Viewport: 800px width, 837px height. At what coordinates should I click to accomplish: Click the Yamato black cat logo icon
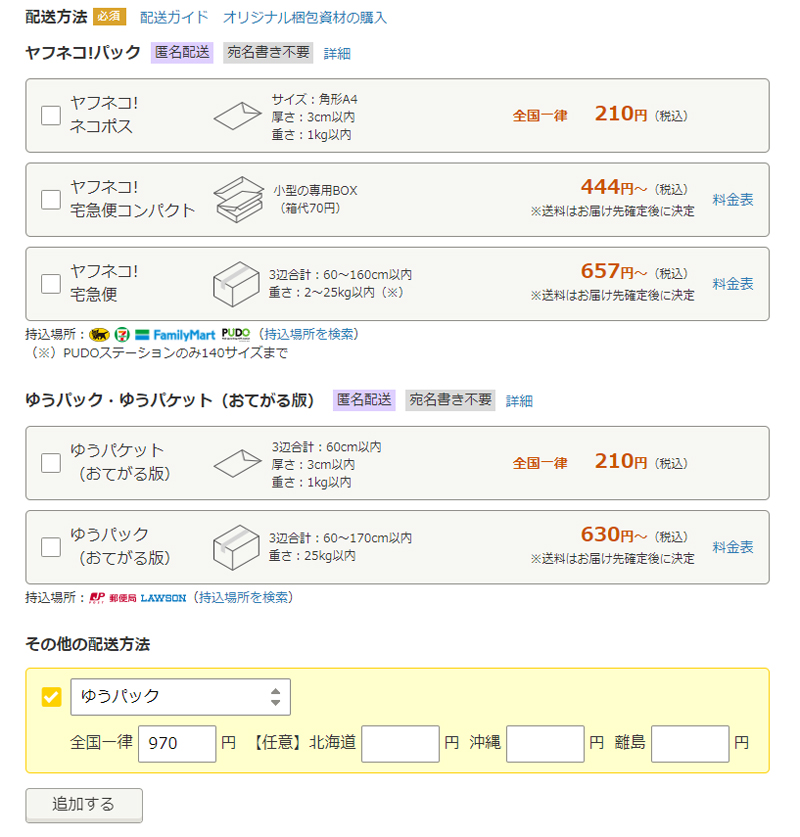99,334
